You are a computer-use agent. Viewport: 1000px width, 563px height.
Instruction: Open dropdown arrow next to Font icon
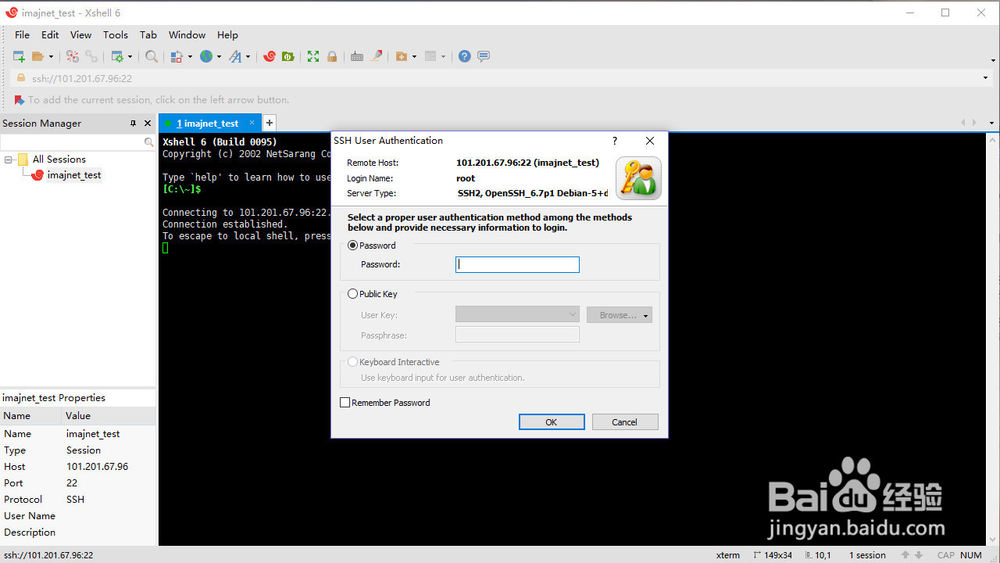coord(248,57)
